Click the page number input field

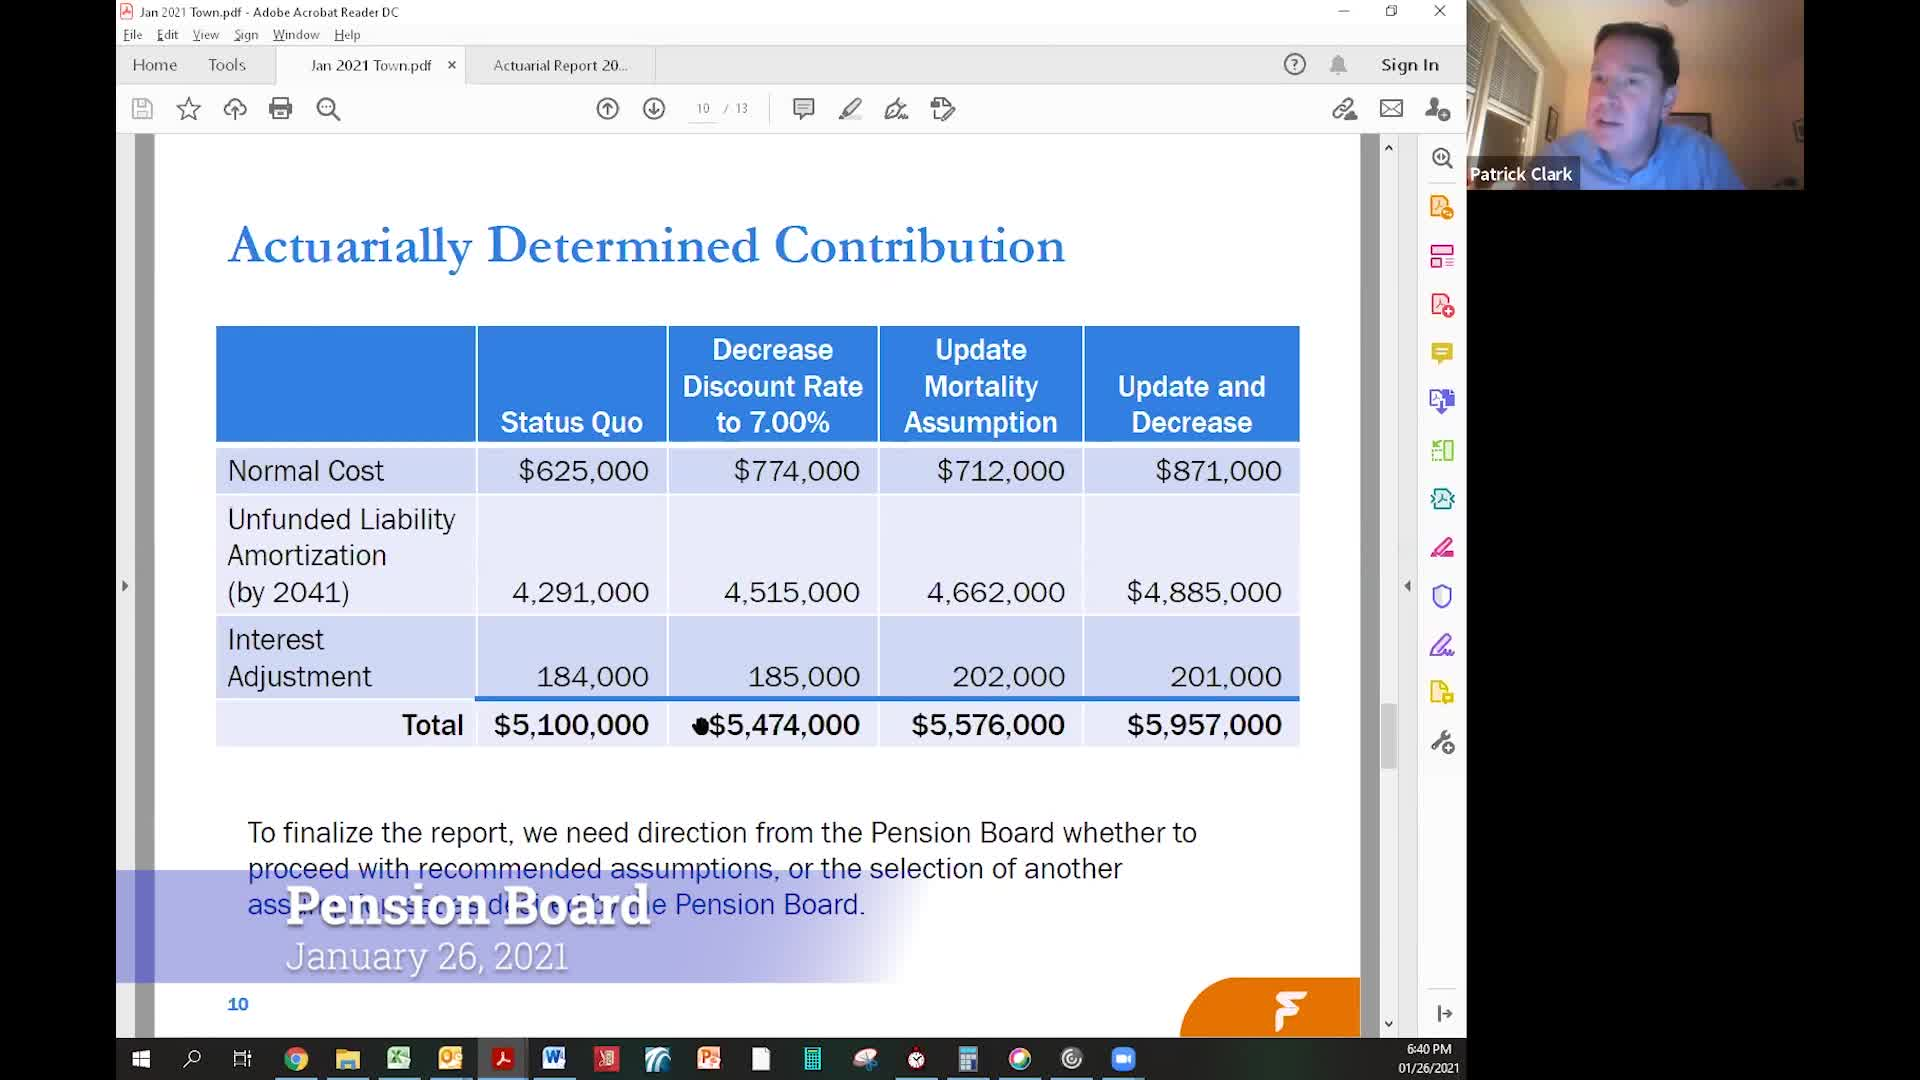pyautogui.click(x=703, y=108)
